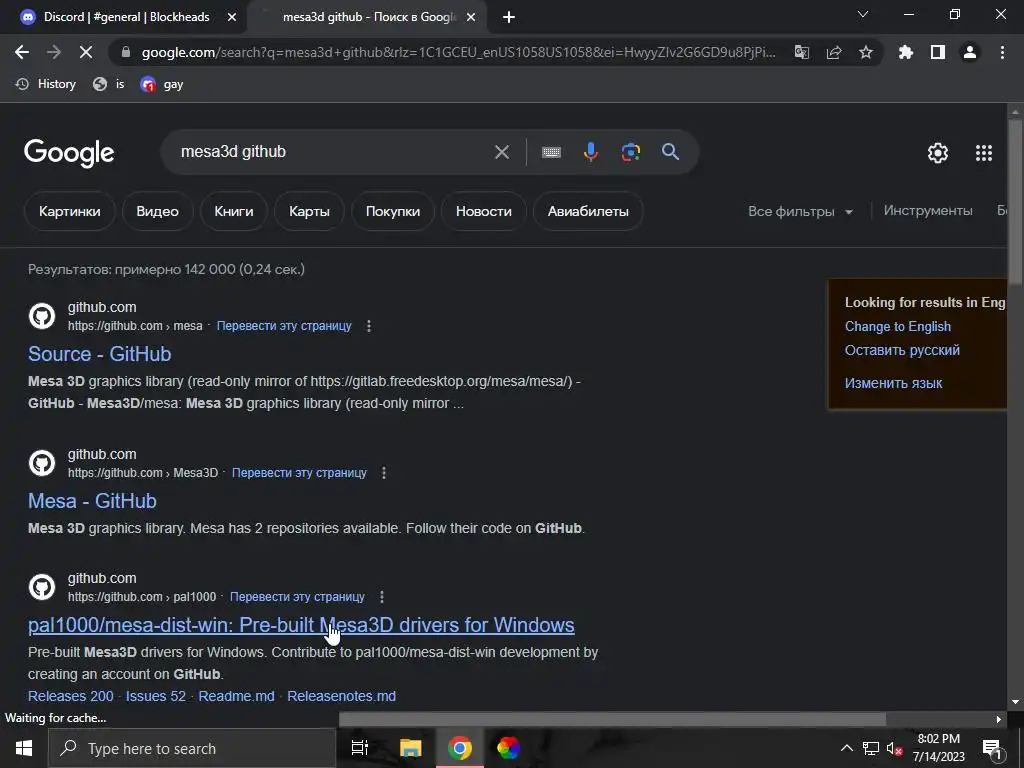Filter results by Авиабилеты
1024x768 pixels.
pyautogui.click(x=588, y=212)
